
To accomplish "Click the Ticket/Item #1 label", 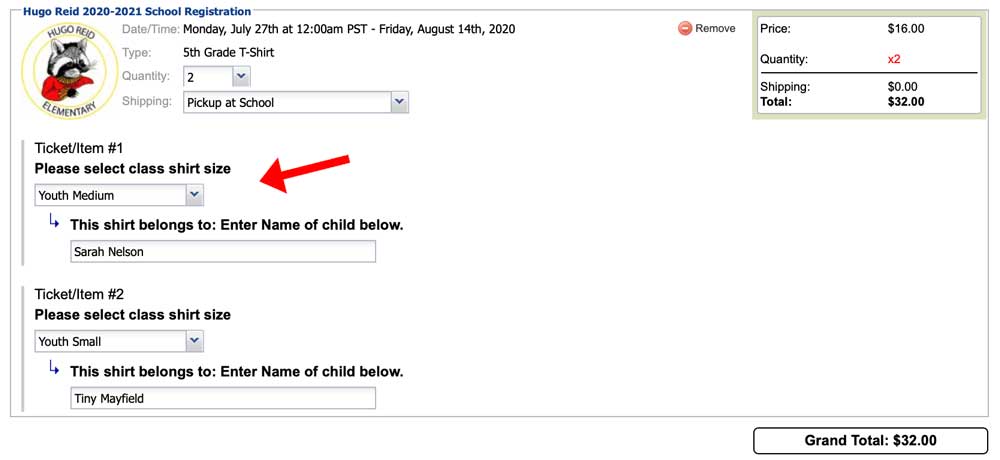I will coord(78,149).
